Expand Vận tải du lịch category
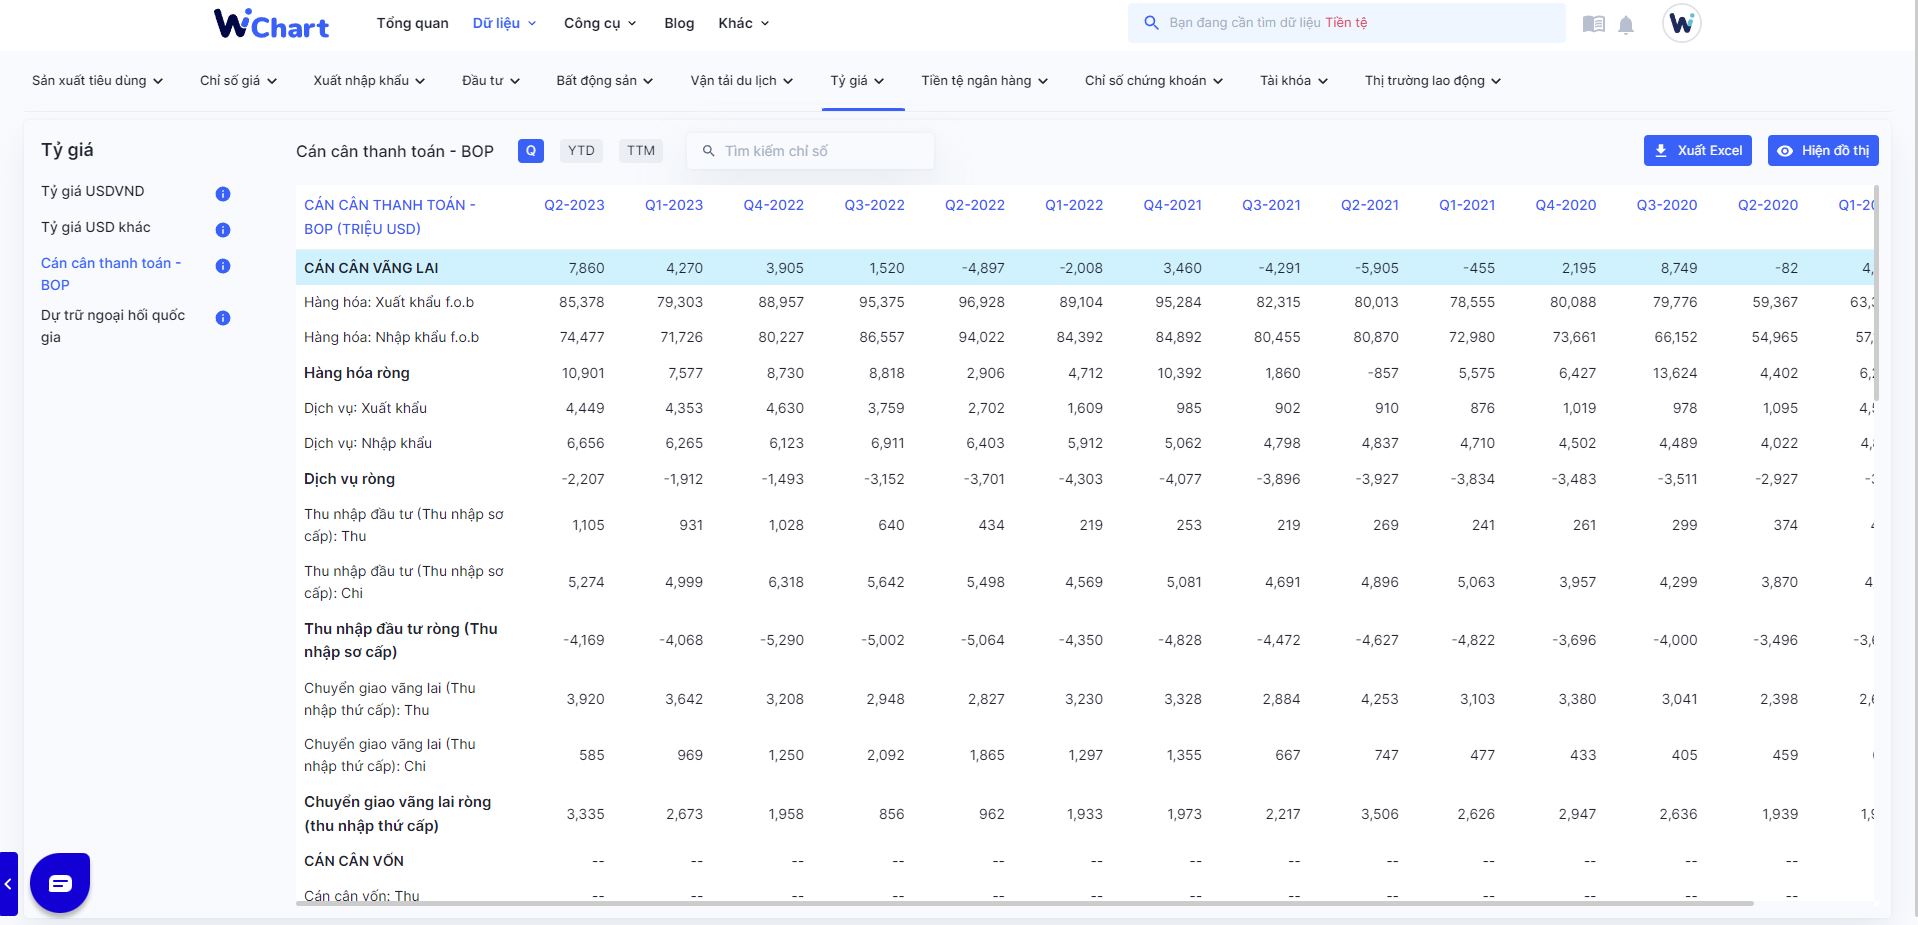The width and height of the screenshot is (1918, 925). click(742, 81)
